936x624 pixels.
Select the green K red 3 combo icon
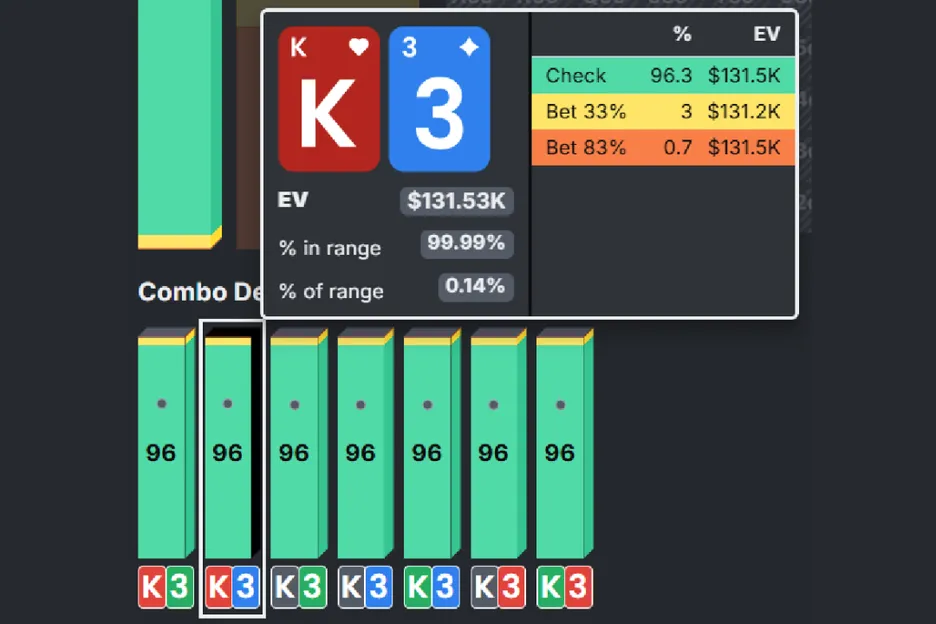[x=564, y=587]
